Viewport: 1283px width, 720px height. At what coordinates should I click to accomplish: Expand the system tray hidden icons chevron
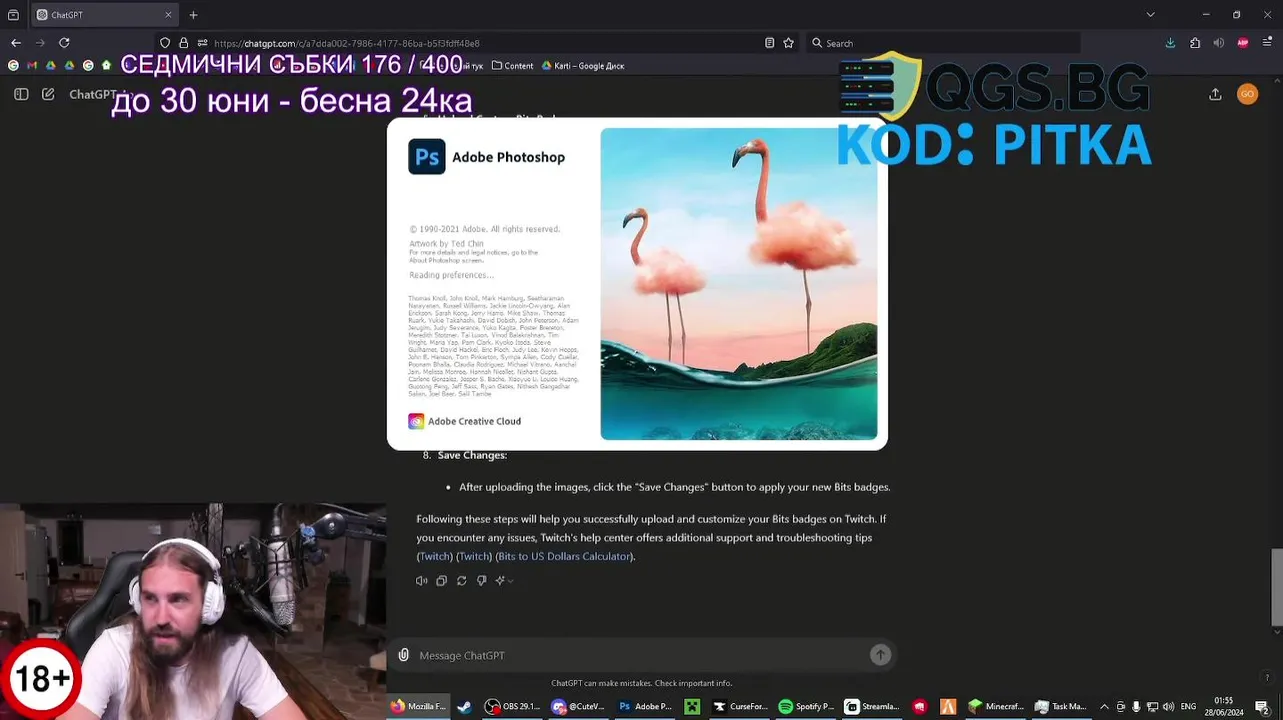point(1104,706)
